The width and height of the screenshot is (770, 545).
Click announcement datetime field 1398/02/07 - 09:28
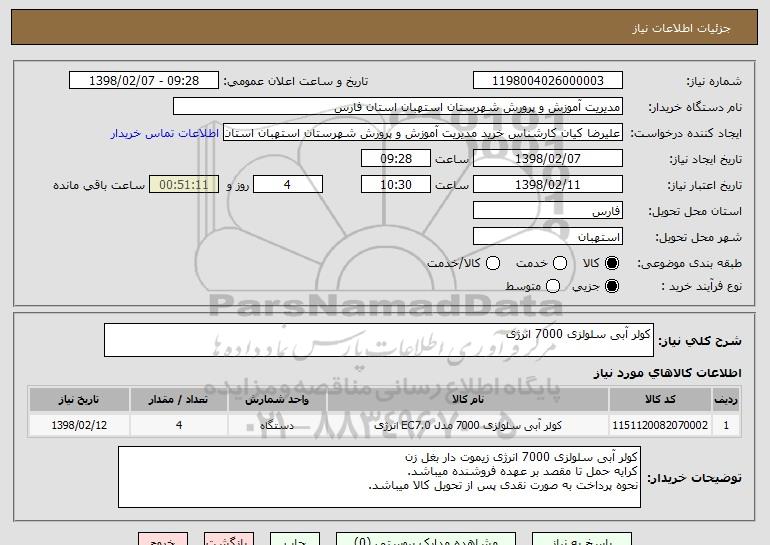click(144, 81)
